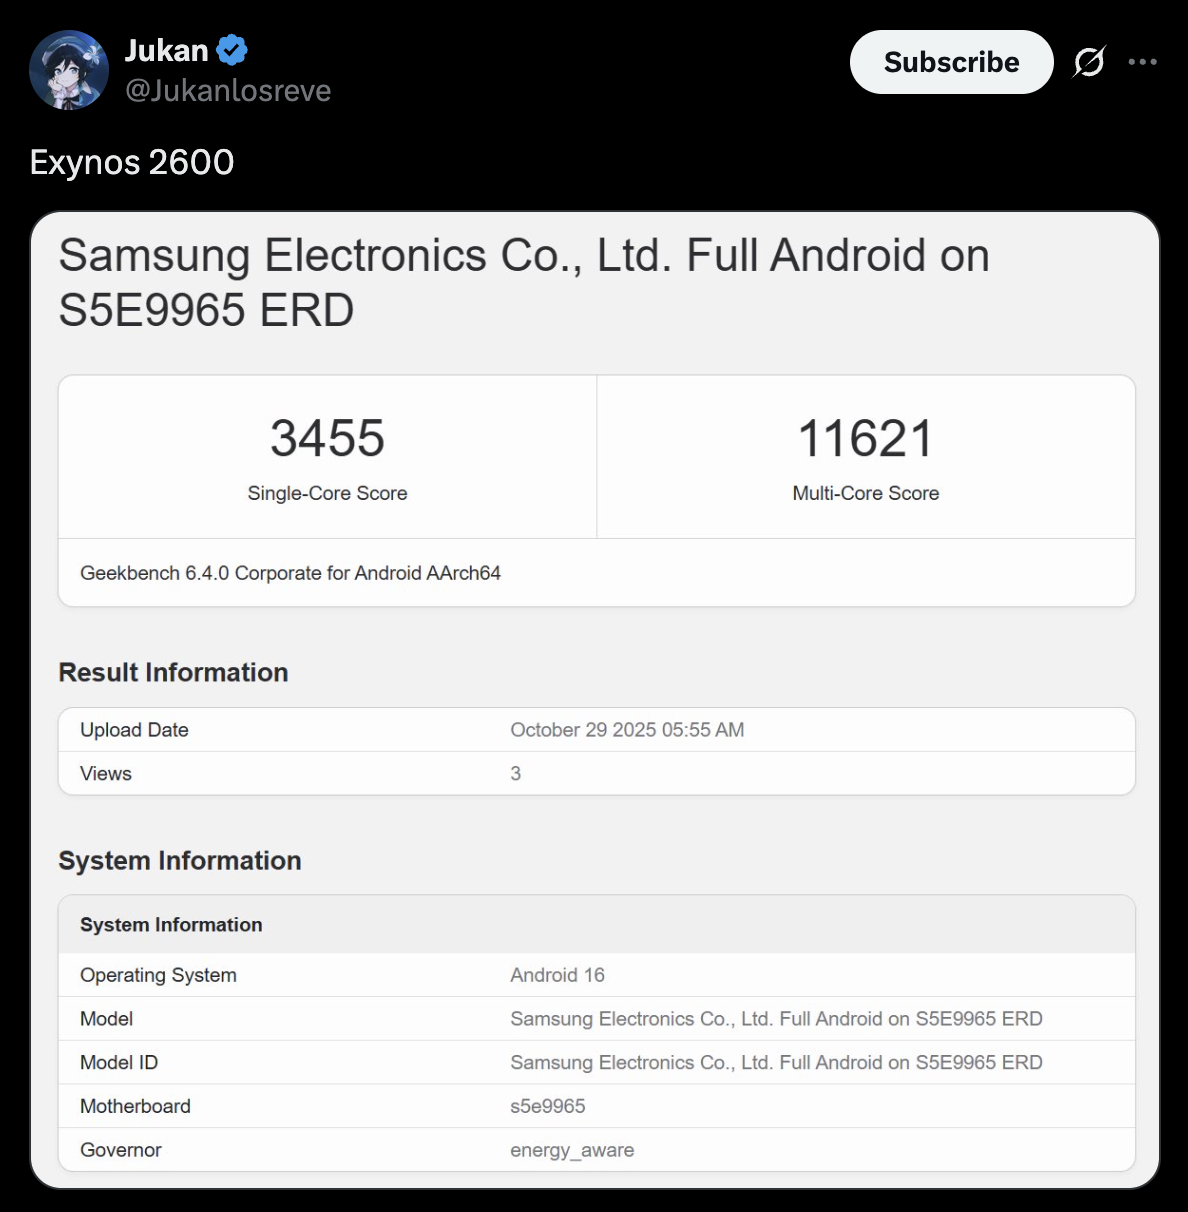1188x1212 pixels.
Task: Expand the Geekbench screenshot to full view
Action: pyautogui.click(x=594, y=700)
